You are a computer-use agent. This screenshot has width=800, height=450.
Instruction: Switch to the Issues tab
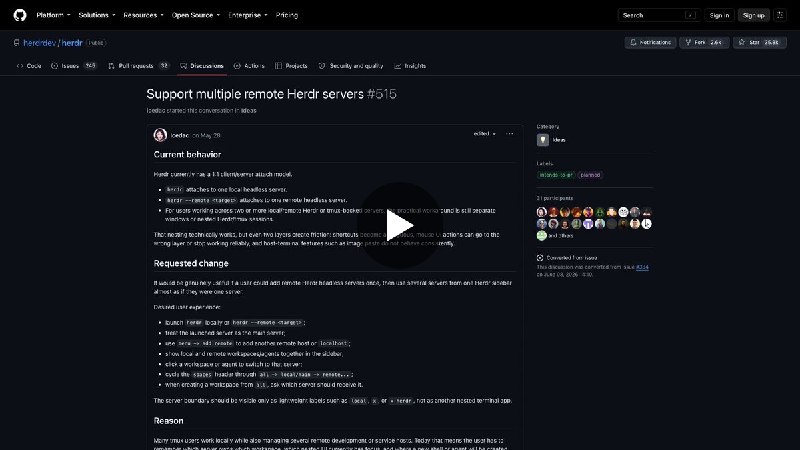click(x=73, y=66)
